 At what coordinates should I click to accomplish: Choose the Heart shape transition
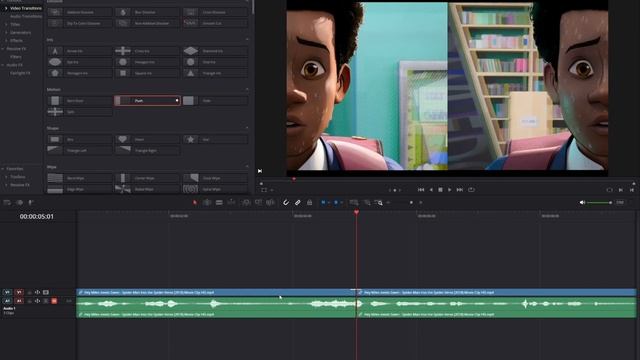(147, 139)
